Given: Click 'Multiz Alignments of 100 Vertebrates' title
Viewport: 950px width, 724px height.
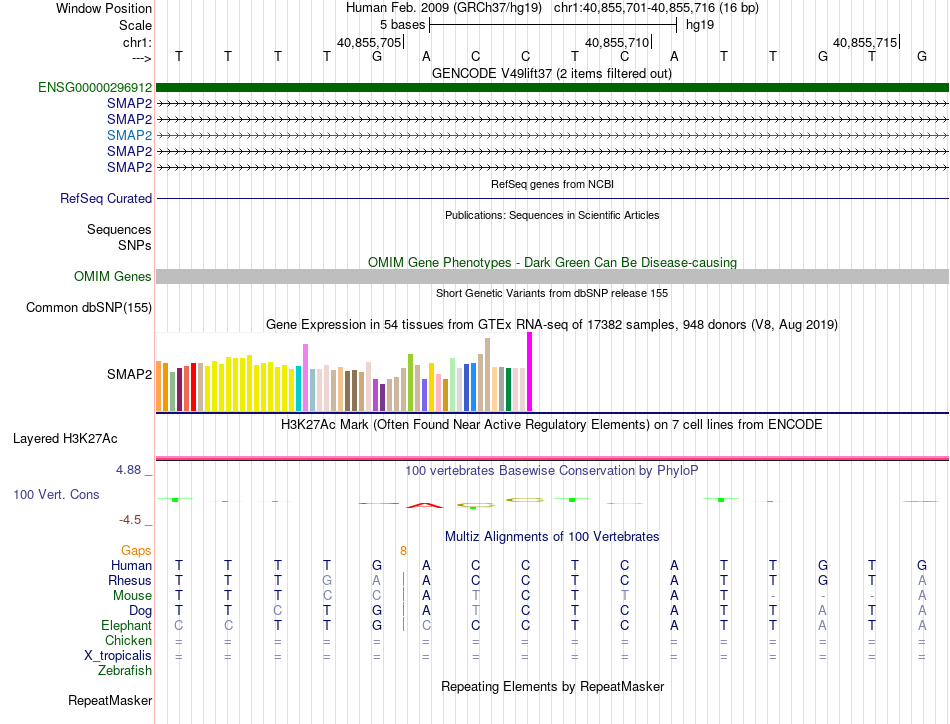Looking at the screenshot, I should 552,536.
